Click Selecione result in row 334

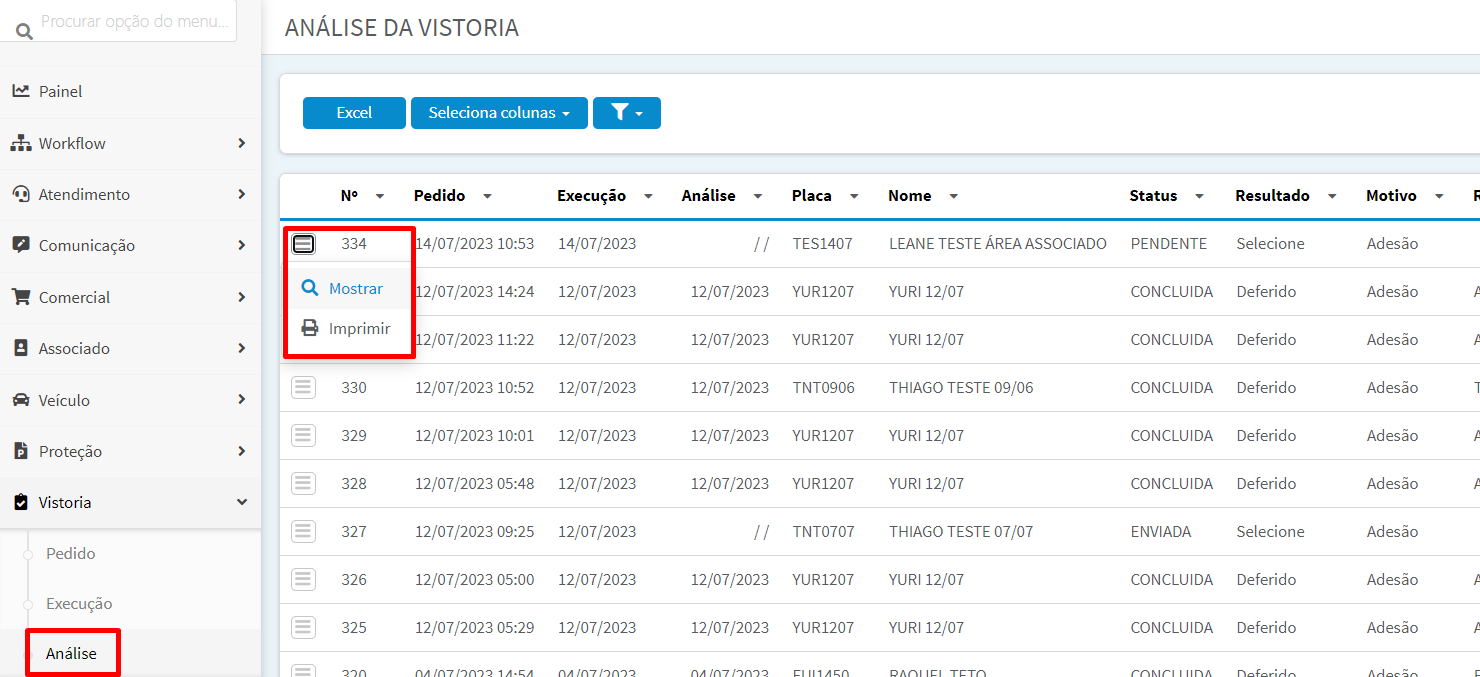pos(1270,244)
